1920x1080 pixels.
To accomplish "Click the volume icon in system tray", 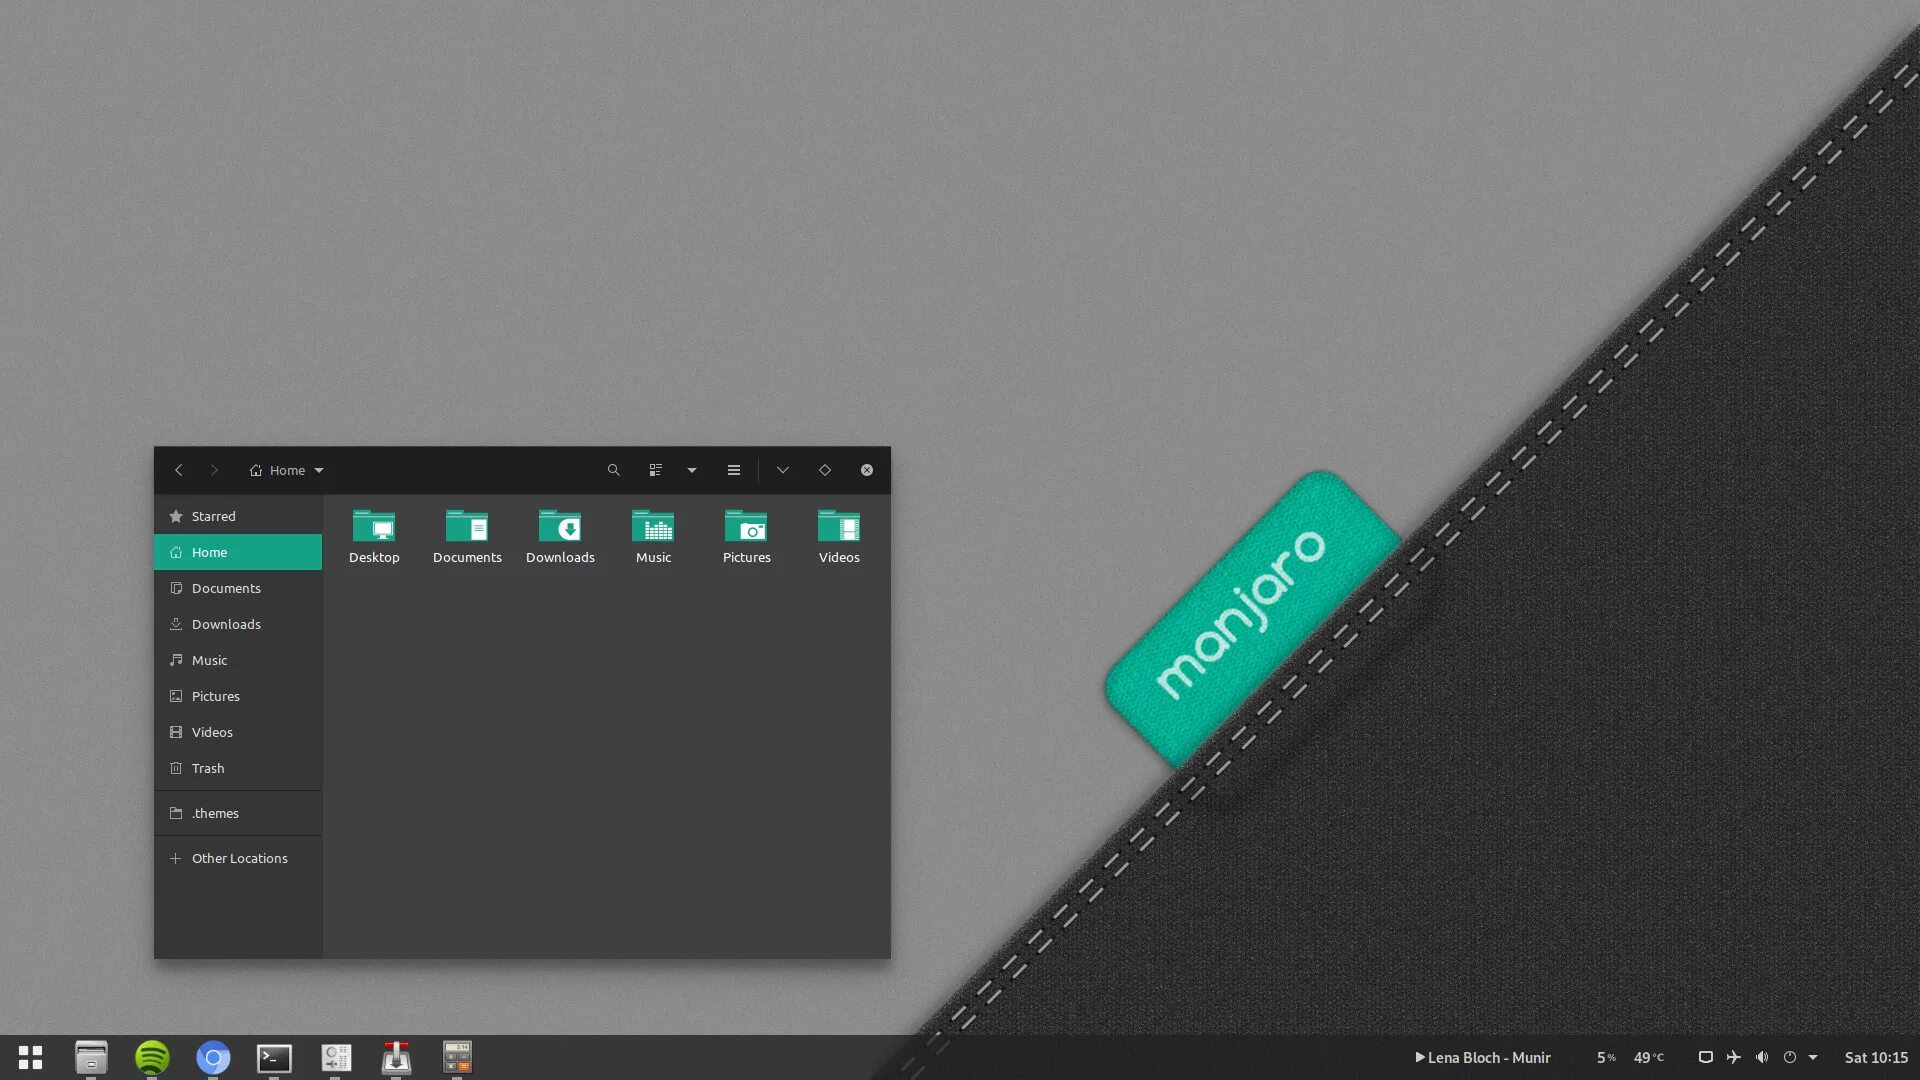I will pos(1762,1057).
